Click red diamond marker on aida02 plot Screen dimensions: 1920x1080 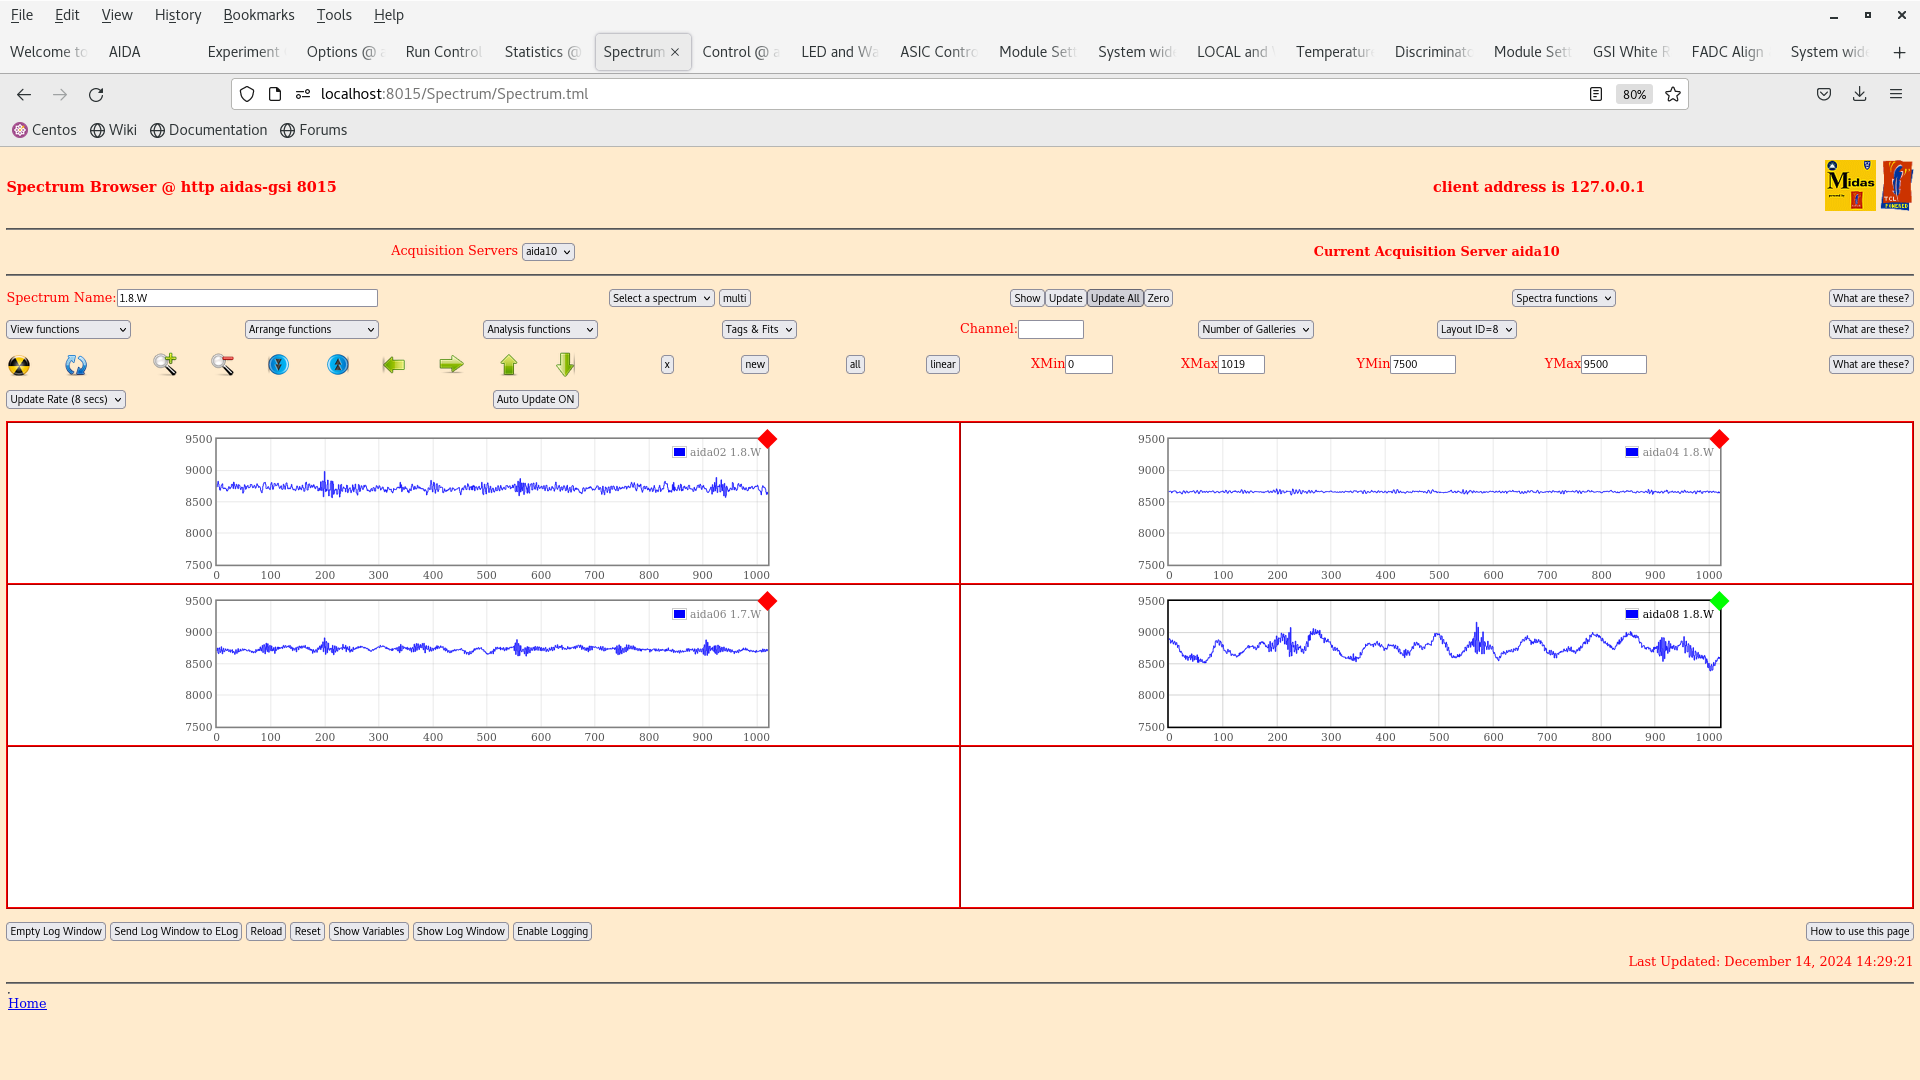[x=767, y=439]
